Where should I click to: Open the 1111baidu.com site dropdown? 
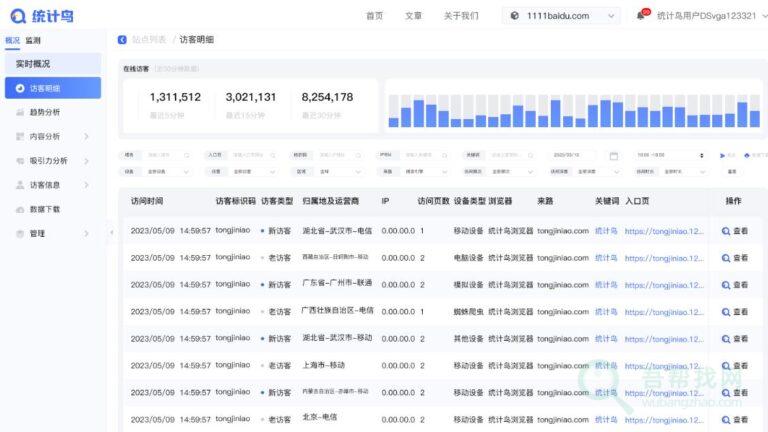click(564, 16)
